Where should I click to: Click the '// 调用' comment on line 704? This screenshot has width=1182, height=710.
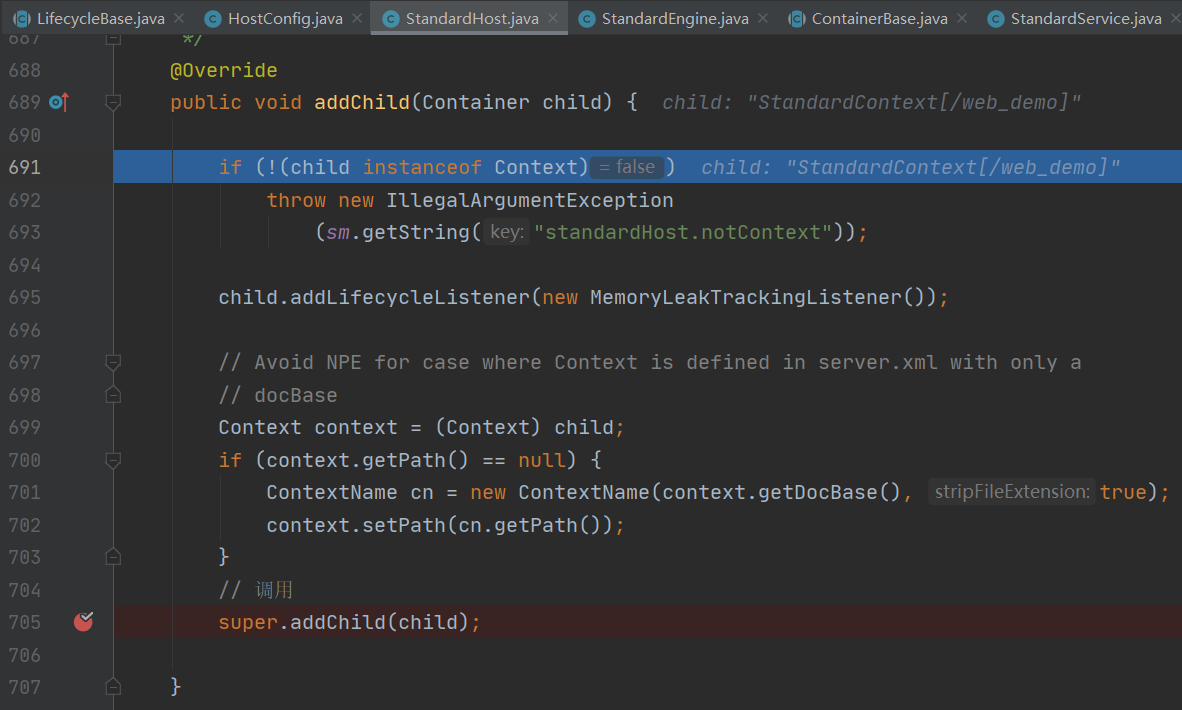(x=256, y=590)
